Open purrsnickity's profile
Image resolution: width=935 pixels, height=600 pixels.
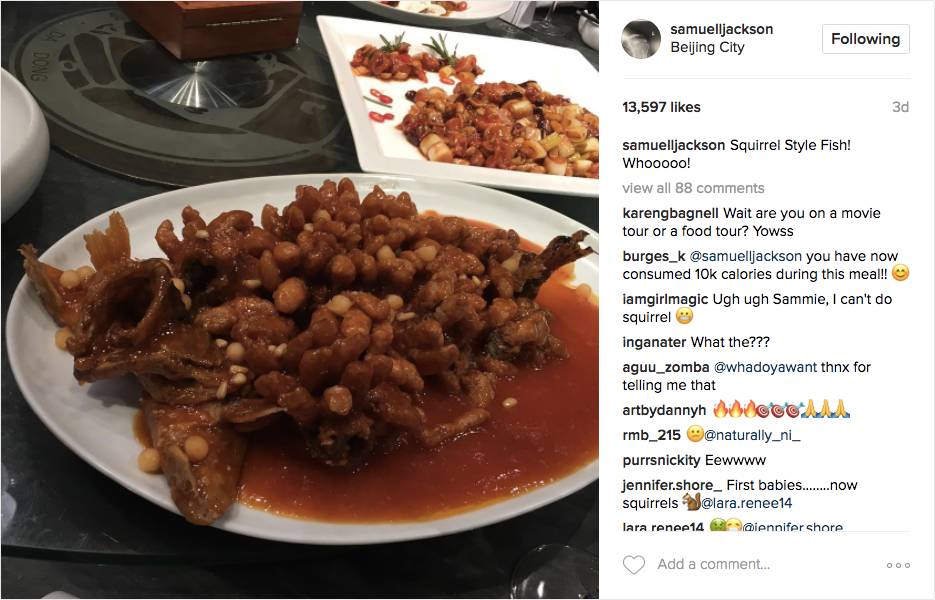tap(661, 460)
